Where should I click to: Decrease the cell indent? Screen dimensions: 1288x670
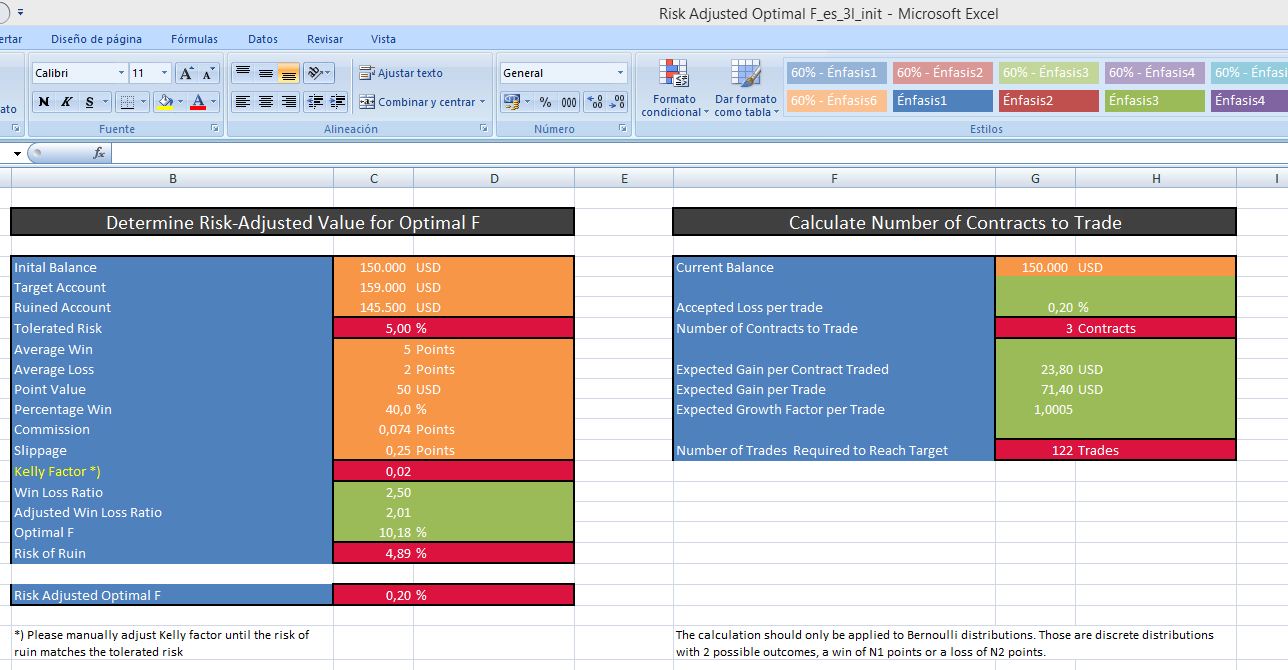(315, 102)
